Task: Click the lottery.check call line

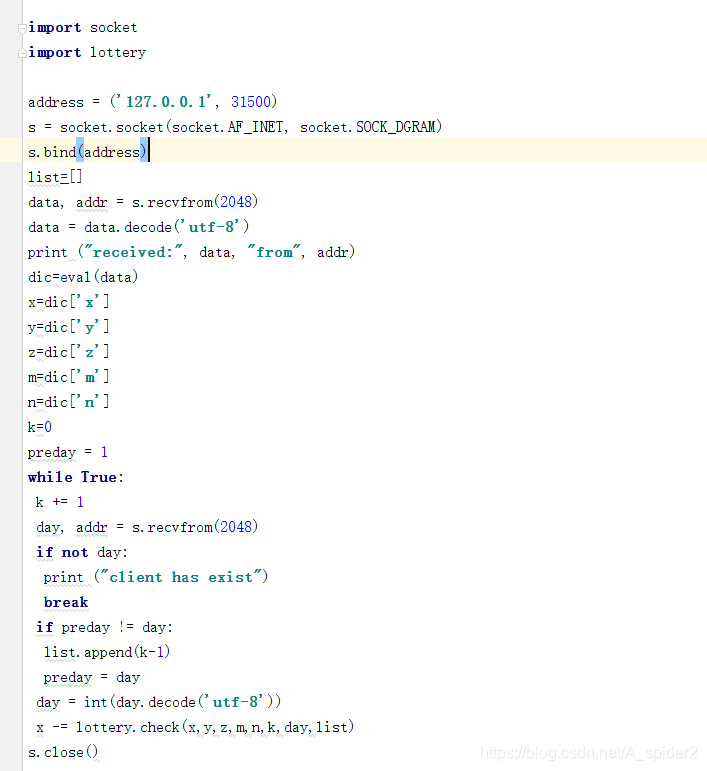Action: pyautogui.click(x=195, y=727)
